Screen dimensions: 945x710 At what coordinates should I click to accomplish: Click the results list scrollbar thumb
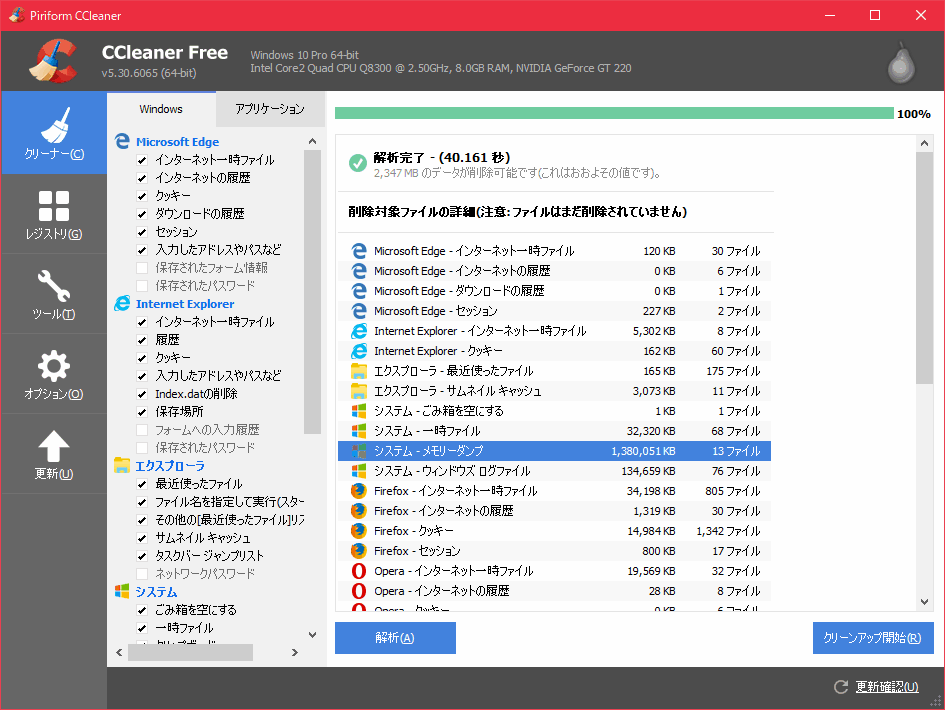click(925, 268)
